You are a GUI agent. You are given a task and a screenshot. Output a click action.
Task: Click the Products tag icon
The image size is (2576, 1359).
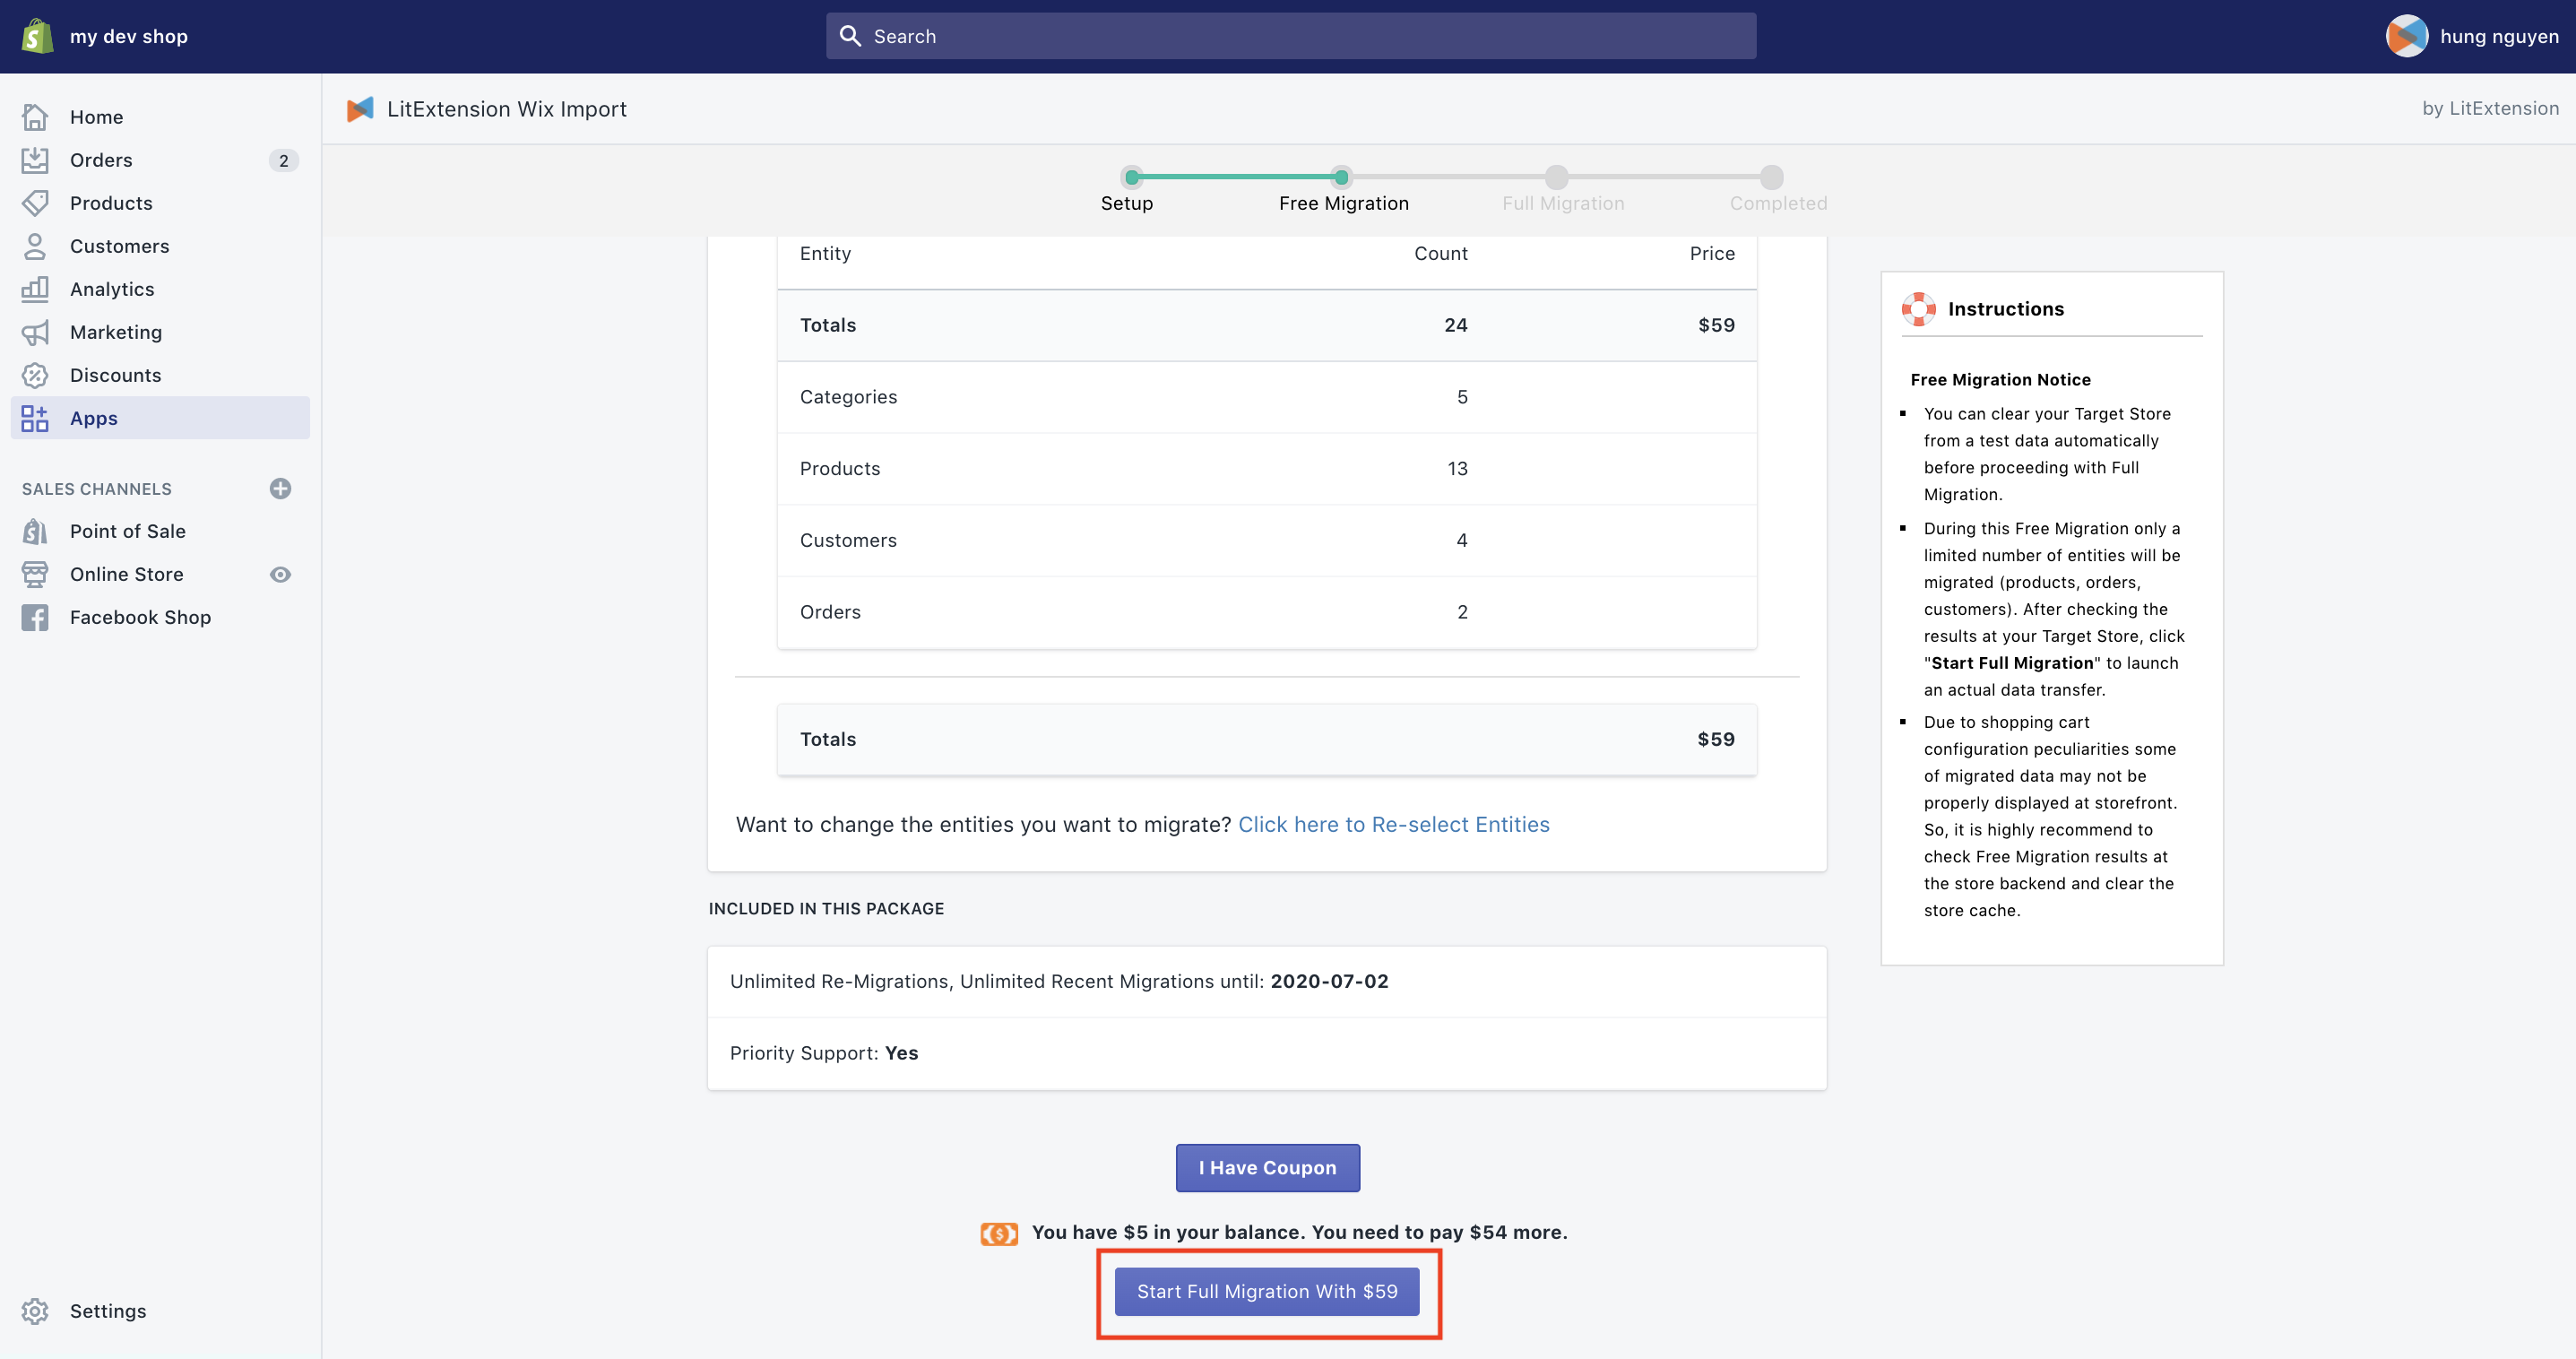tap(35, 203)
